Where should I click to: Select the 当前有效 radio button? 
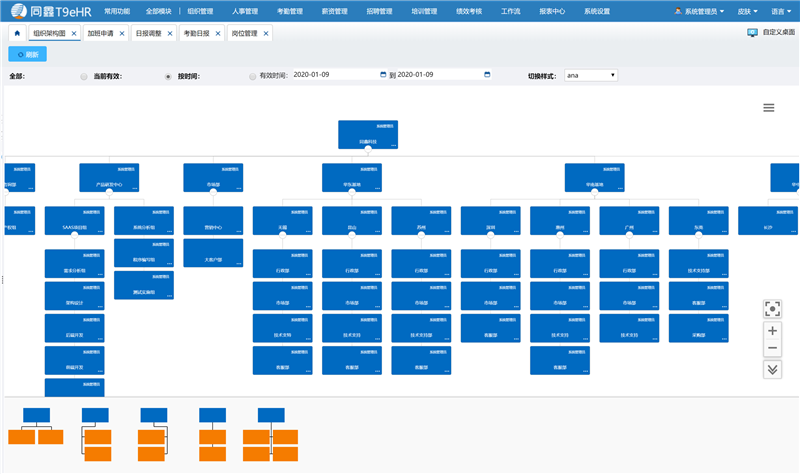coord(84,76)
